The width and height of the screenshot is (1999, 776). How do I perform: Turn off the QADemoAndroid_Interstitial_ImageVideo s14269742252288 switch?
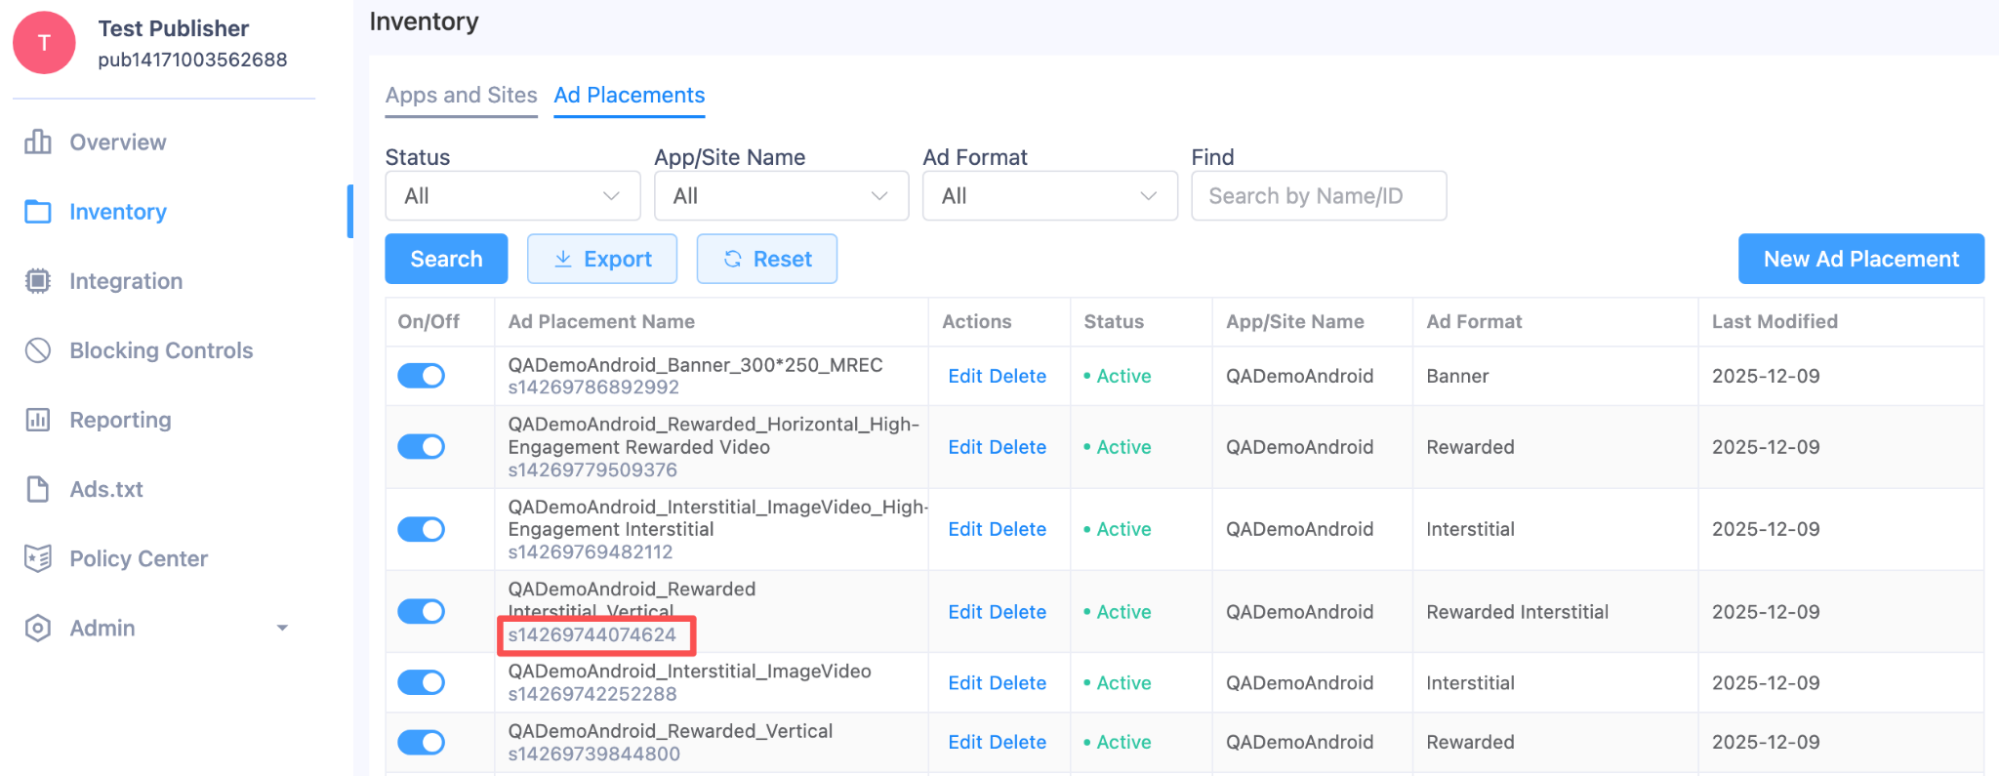[421, 683]
